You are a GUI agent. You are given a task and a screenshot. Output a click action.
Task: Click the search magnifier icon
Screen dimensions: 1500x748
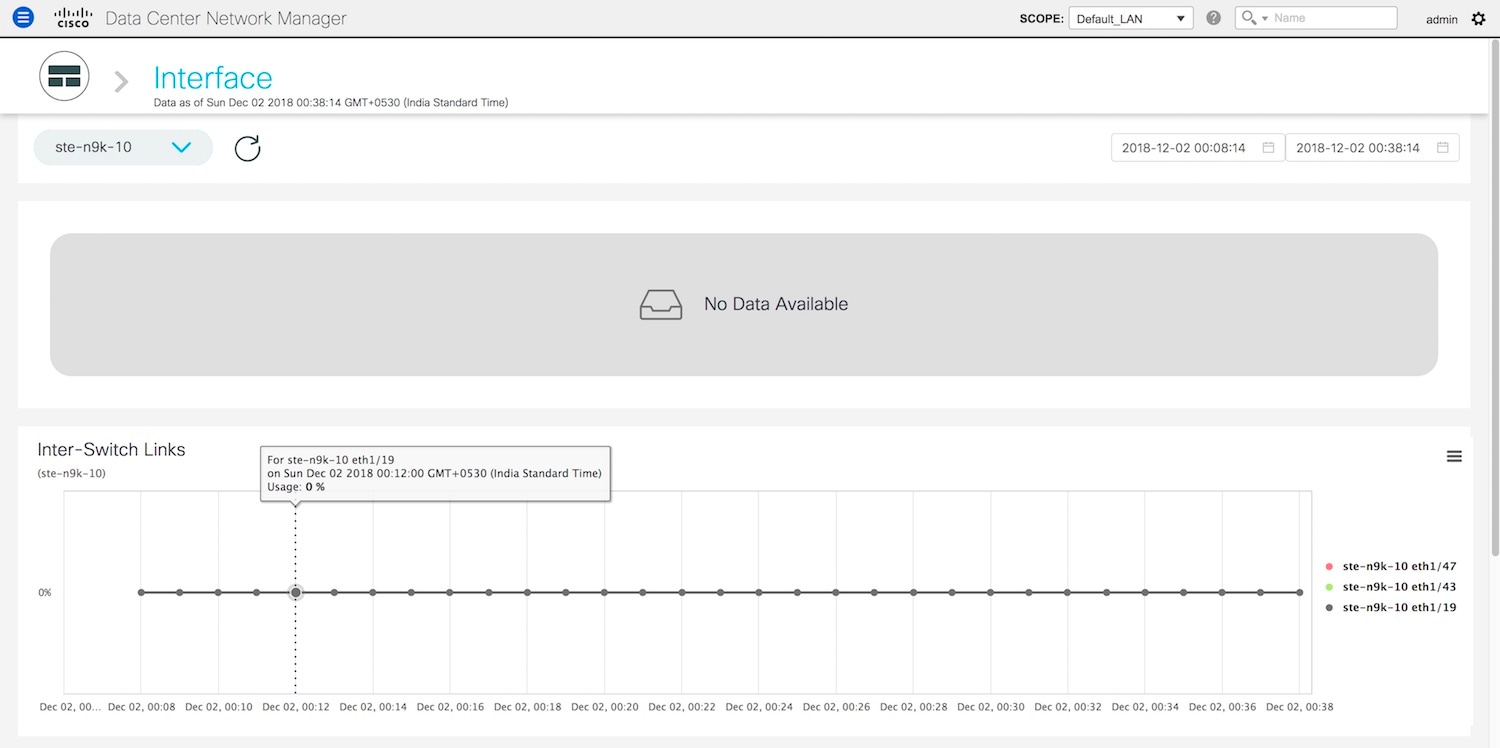1248,18
